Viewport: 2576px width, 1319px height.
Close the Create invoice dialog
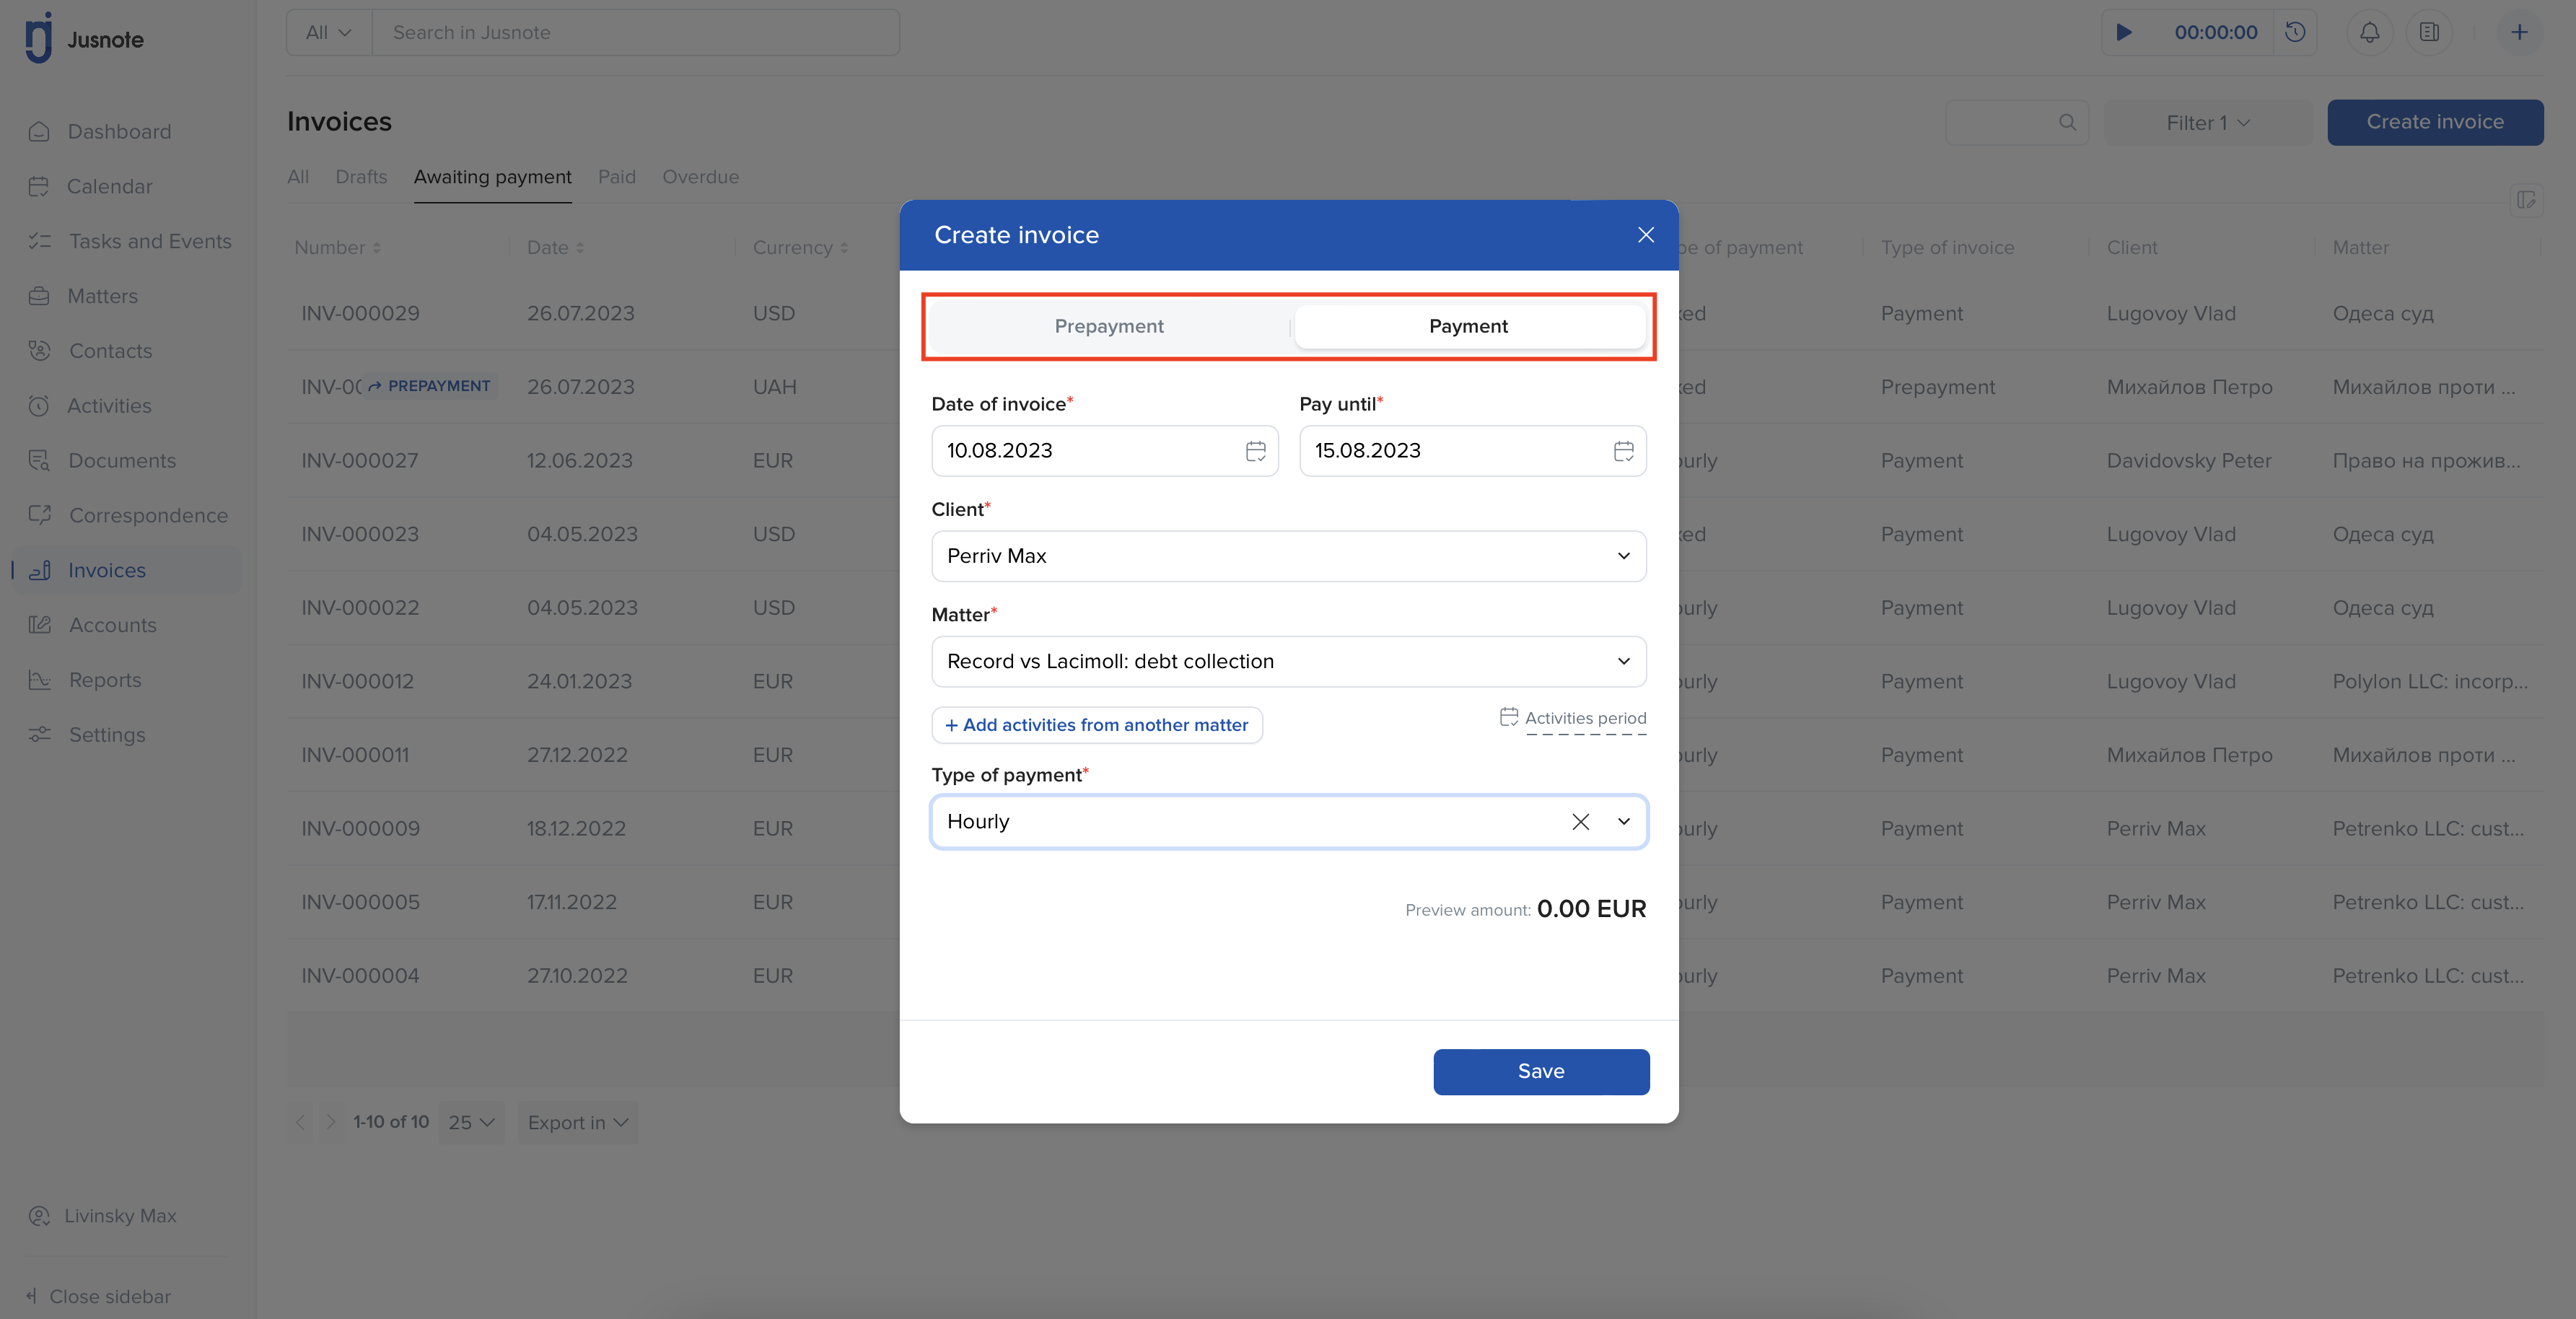pos(1646,235)
